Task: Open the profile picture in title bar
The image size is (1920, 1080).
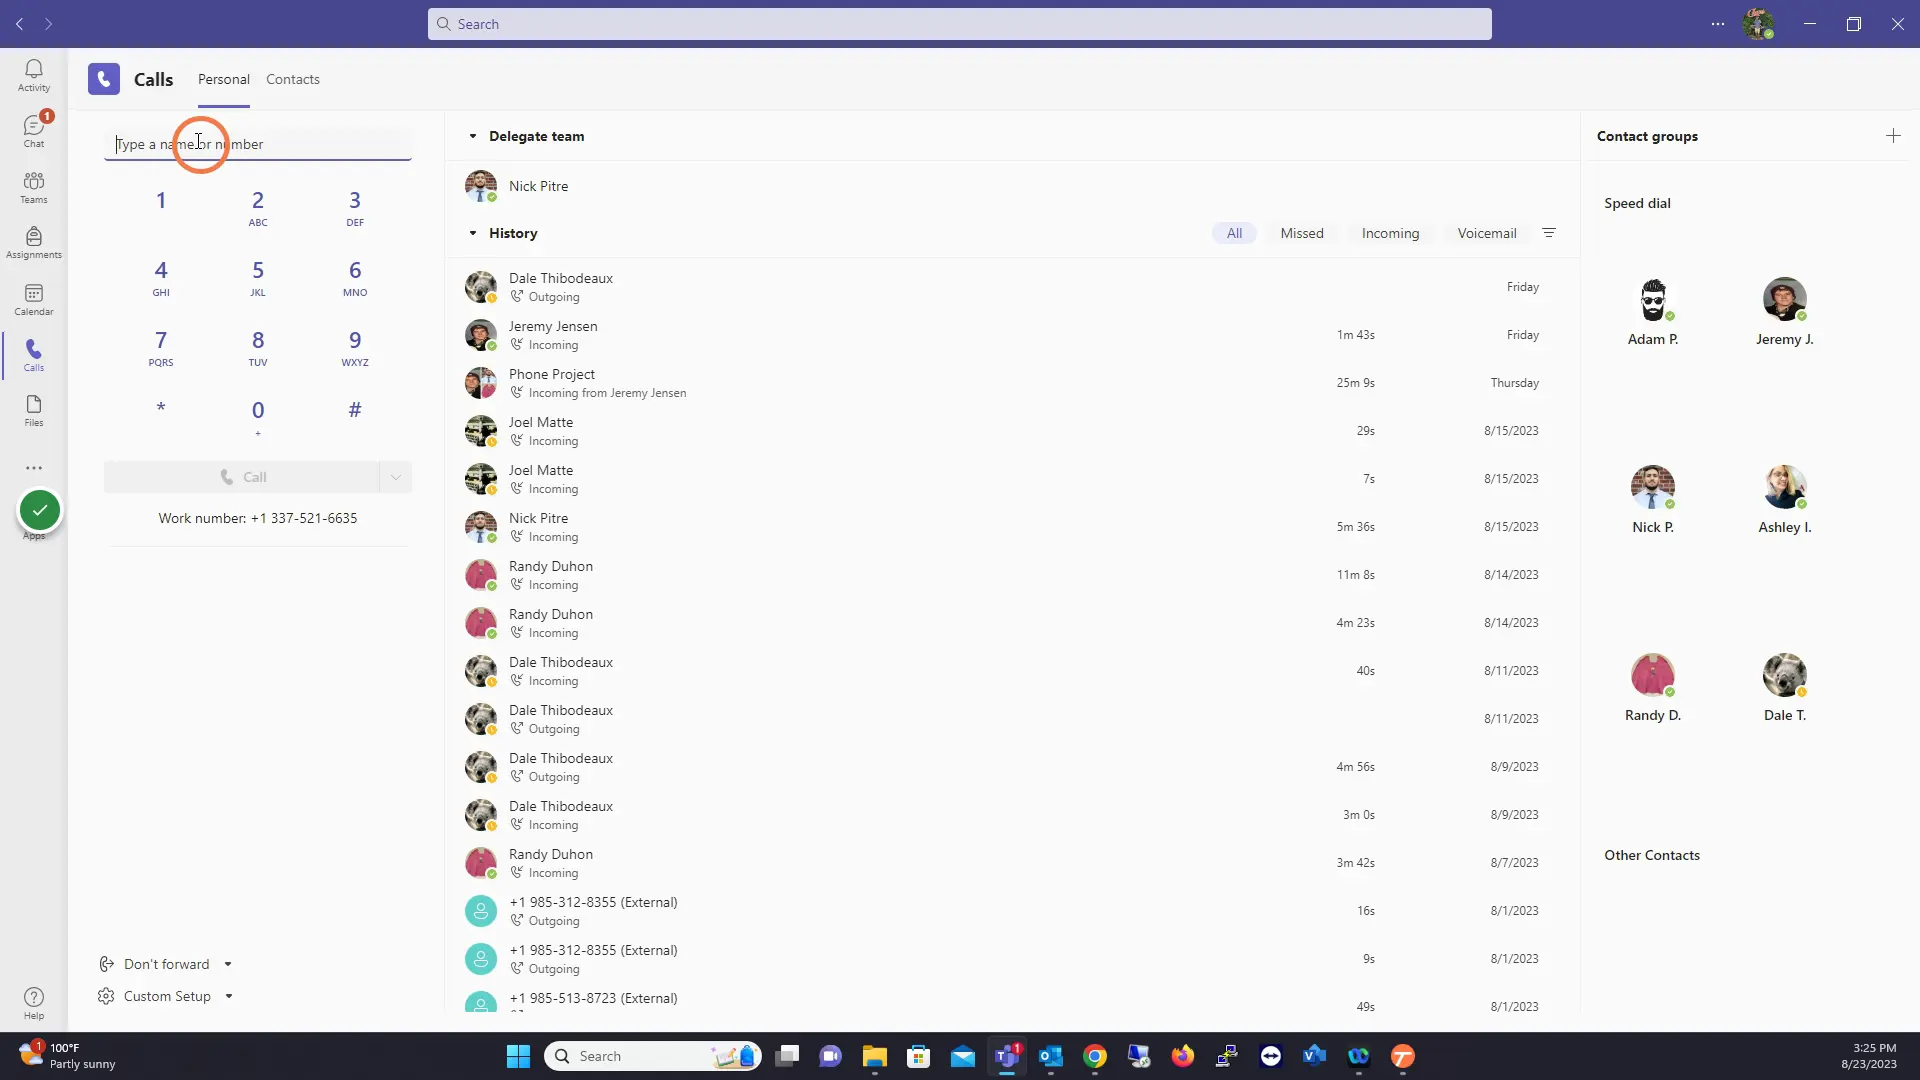Action: tap(1758, 24)
